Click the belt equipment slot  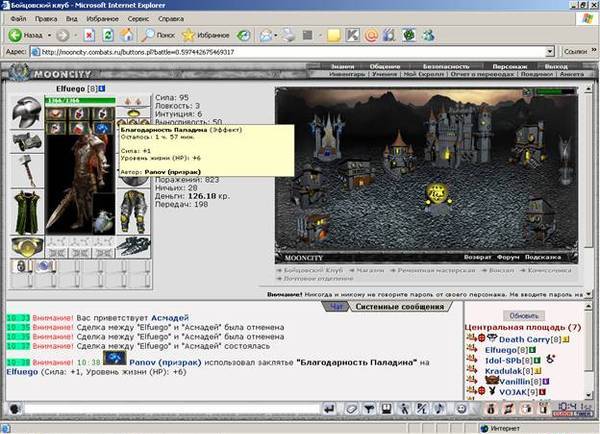[26, 246]
